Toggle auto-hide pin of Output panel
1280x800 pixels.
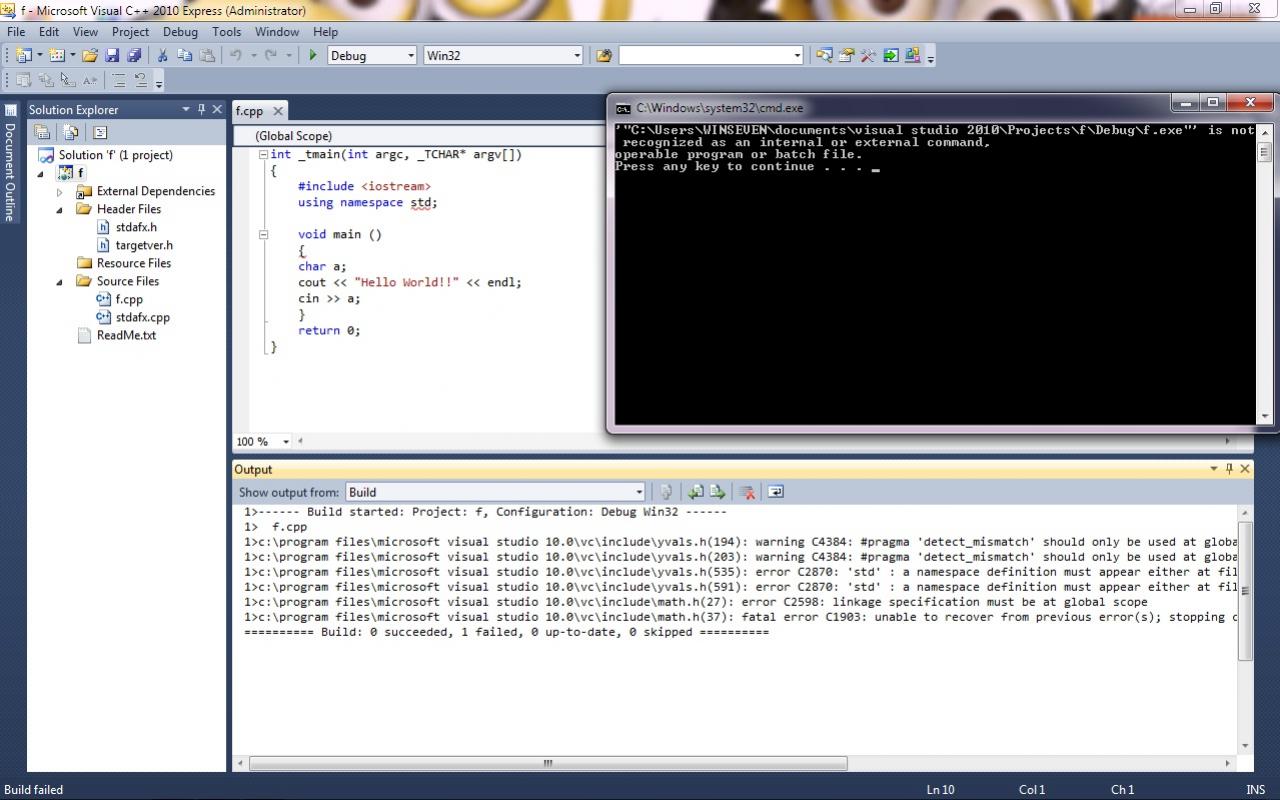[x=1229, y=468]
